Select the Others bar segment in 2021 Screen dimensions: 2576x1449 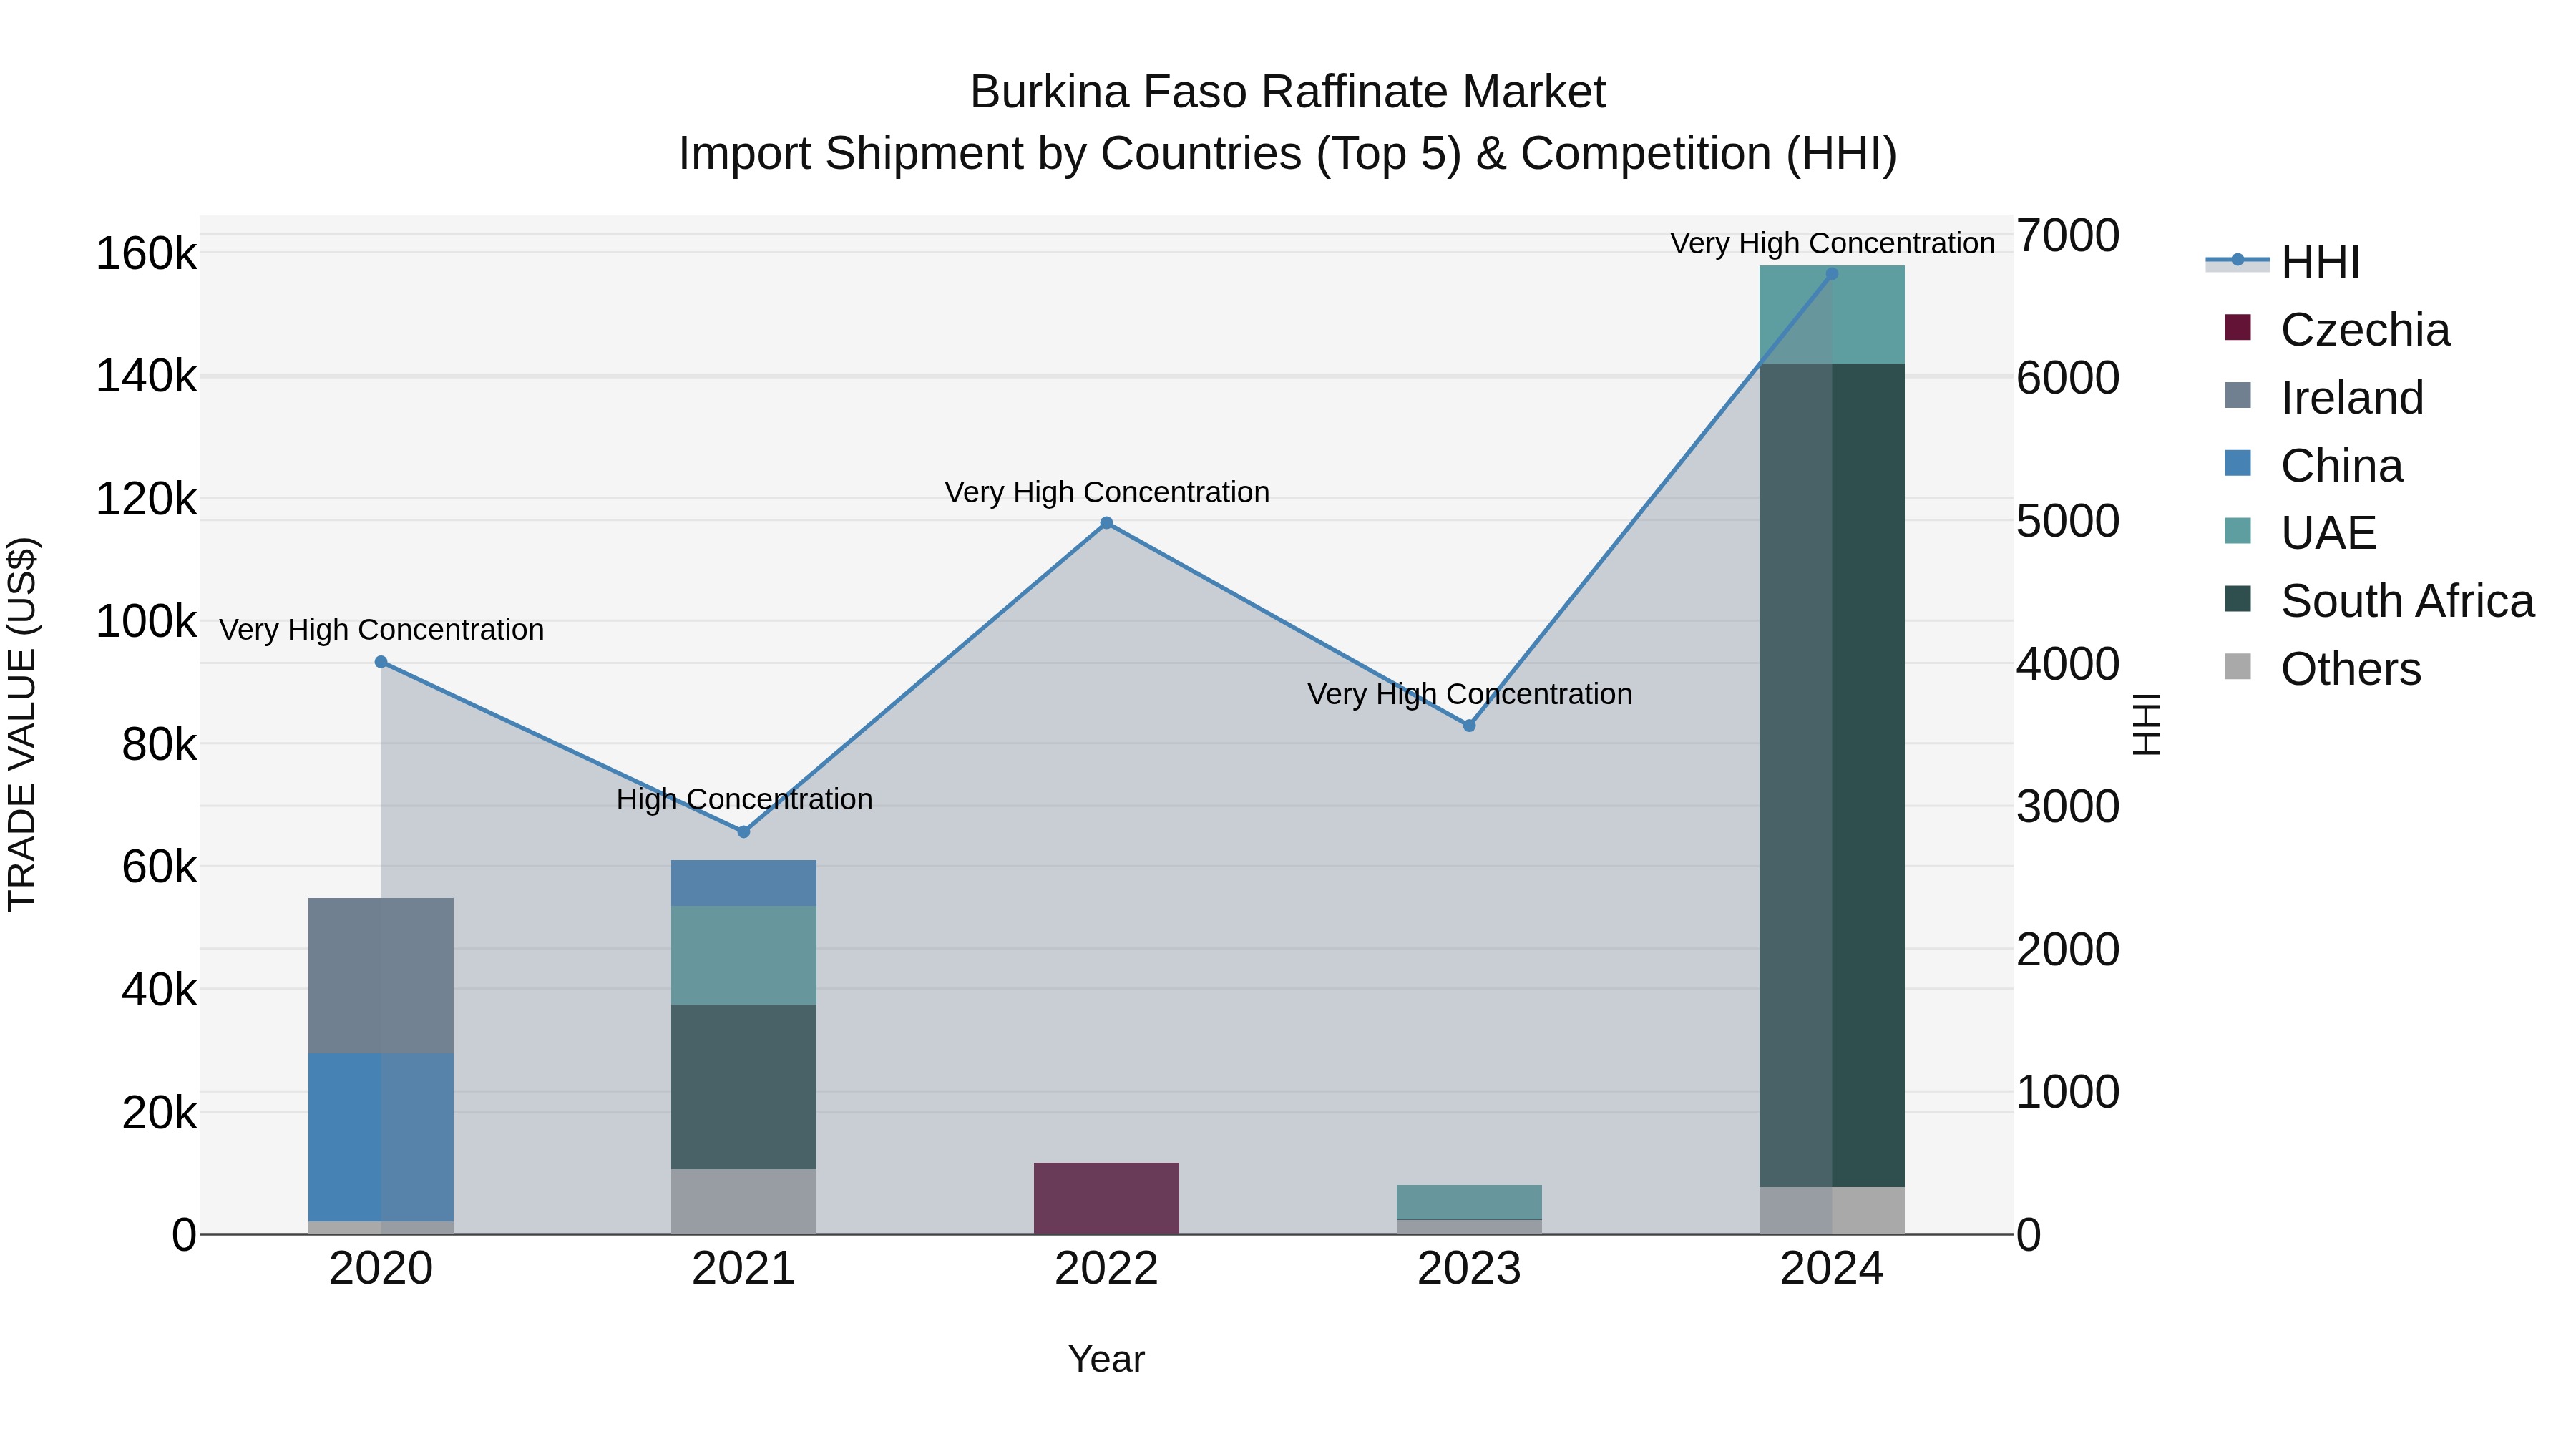click(x=744, y=1201)
